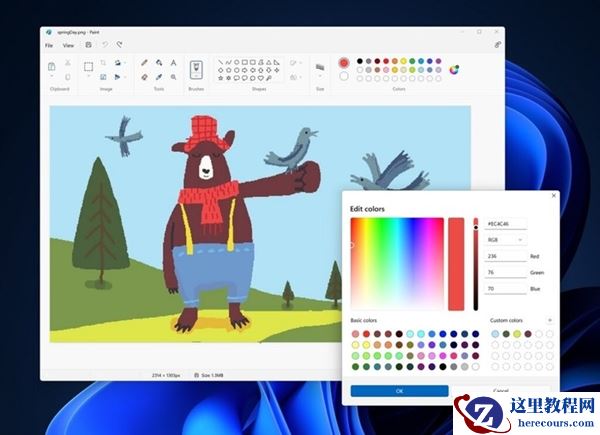Activate the Color 1 red circle

coord(344,63)
